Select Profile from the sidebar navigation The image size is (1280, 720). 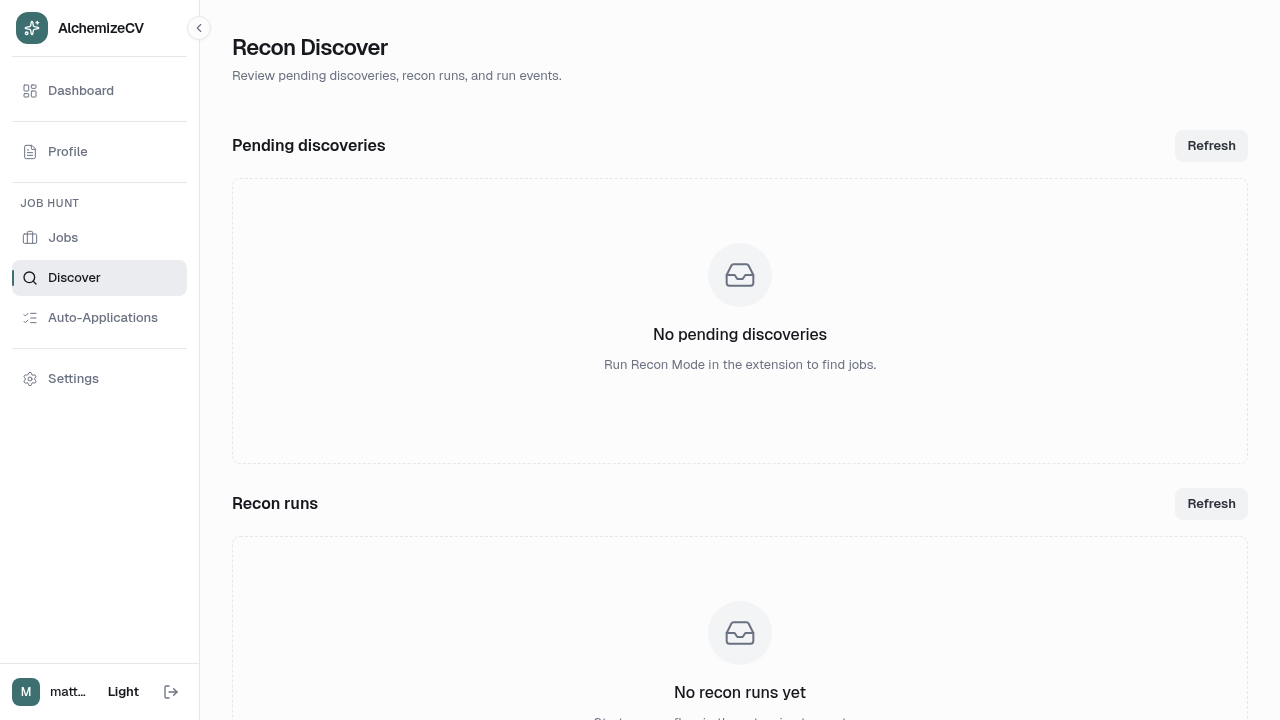(68, 152)
